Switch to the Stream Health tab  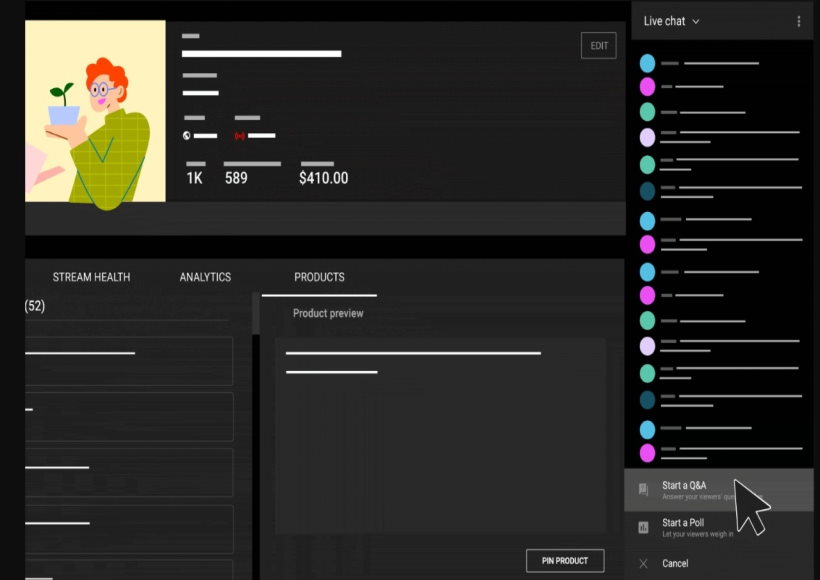[x=91, y=277]
